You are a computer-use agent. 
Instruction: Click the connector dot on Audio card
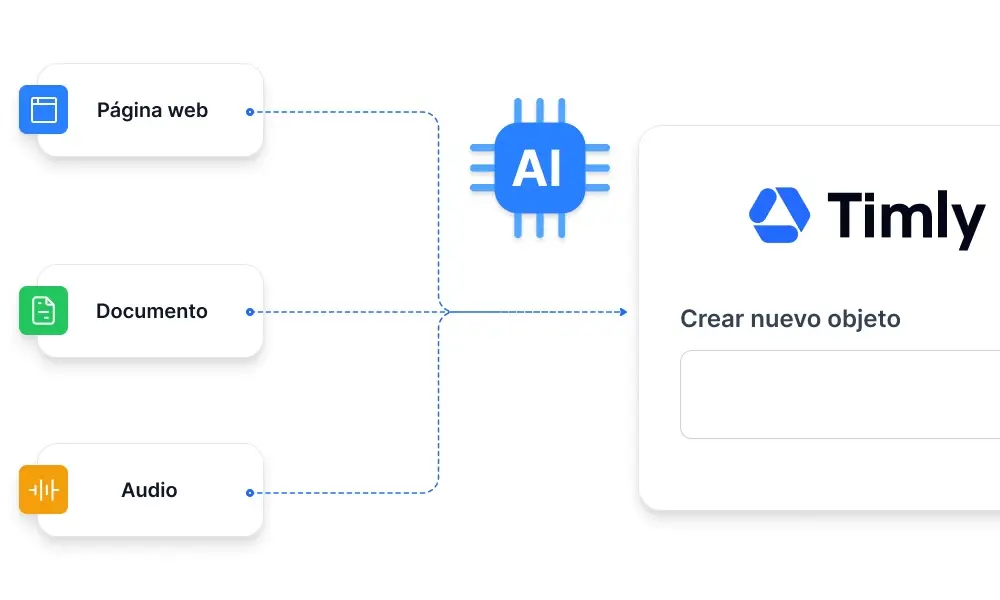coord(249,492)
